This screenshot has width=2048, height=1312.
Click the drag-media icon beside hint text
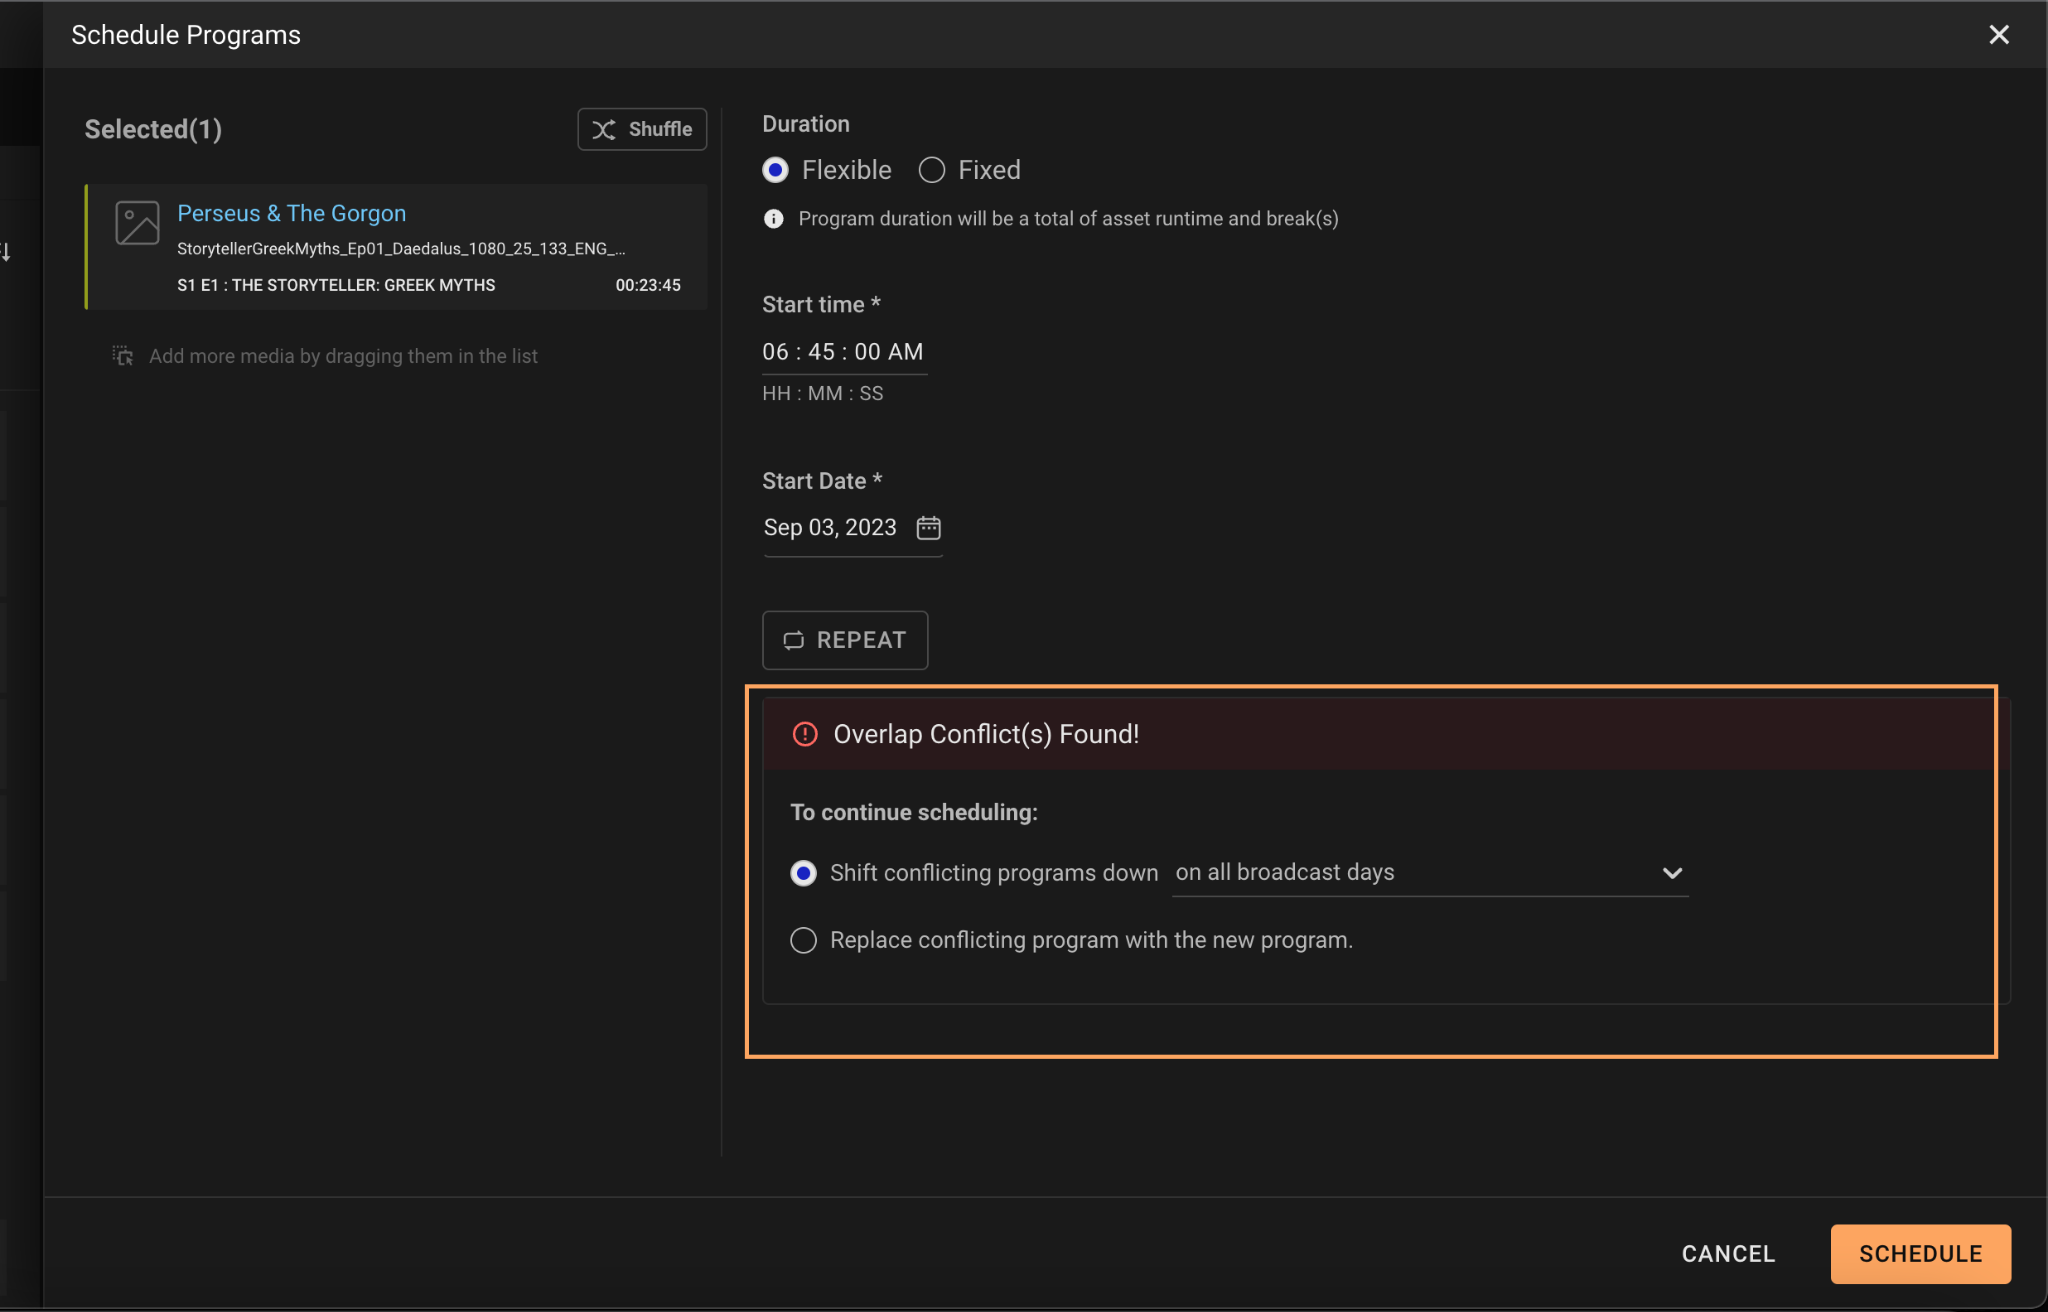coord(123,356)
